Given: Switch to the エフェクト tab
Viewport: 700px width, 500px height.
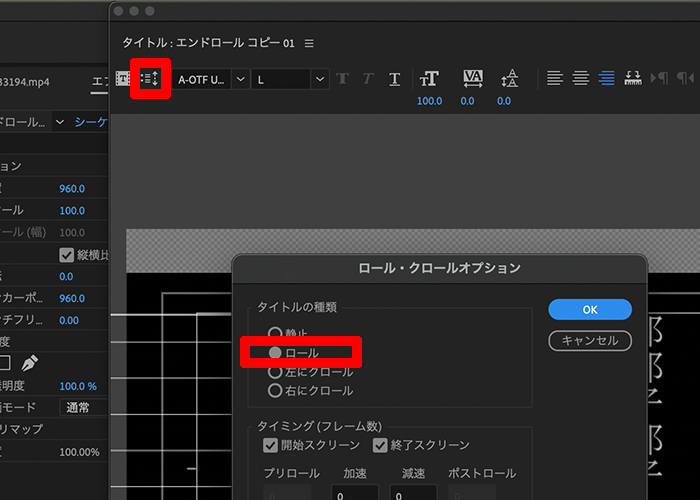Looking at the screenshot, I should (100, 82).
